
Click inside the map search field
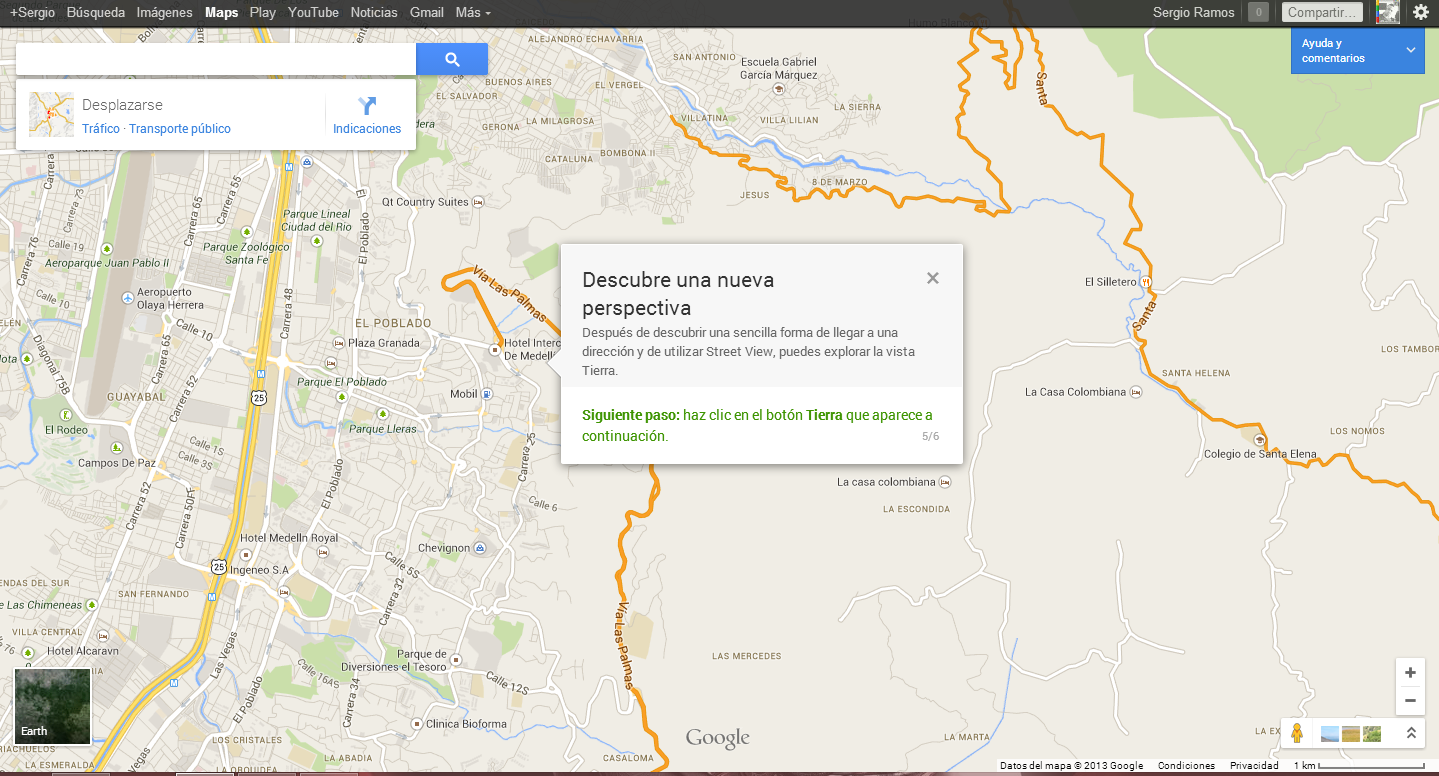click(216, 59)
